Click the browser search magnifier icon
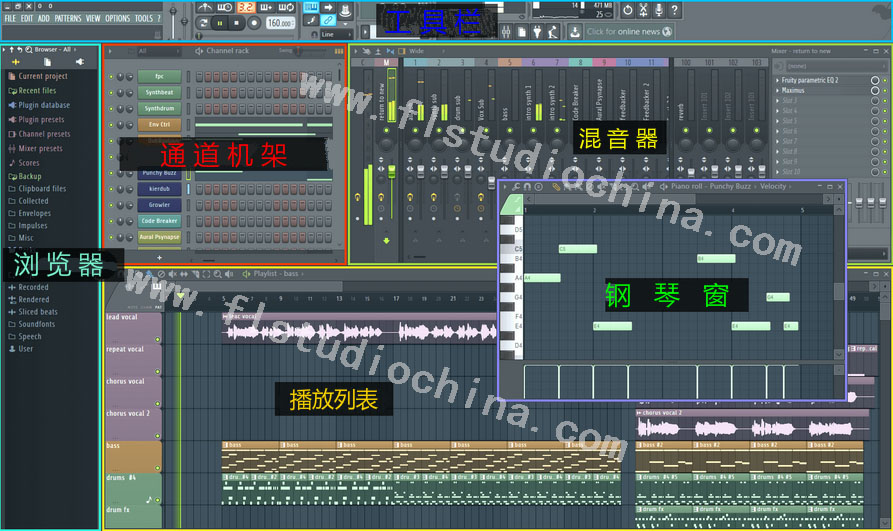This screenshot has height=531, width=893. click(29, 50)
